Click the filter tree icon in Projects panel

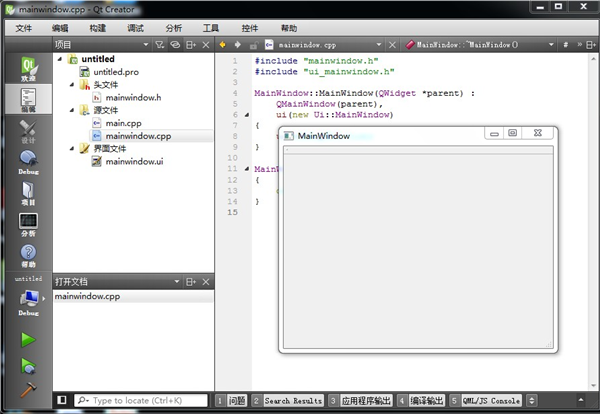(x=158, y=45)
